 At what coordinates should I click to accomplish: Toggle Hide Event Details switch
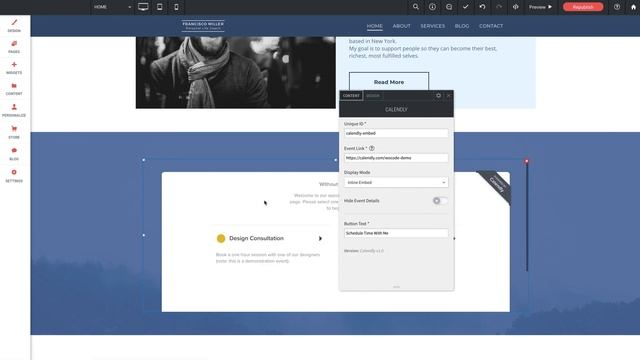pos(440,200)
